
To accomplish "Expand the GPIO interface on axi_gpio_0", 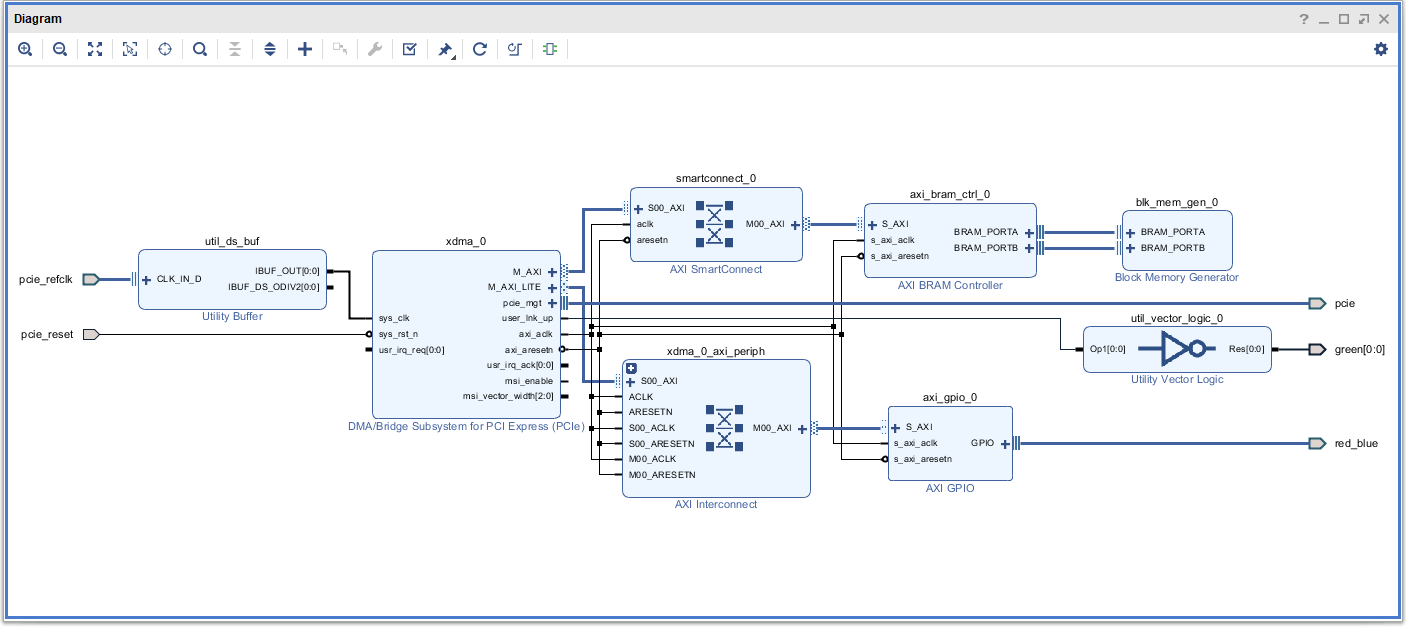I will coord(1005,444).
